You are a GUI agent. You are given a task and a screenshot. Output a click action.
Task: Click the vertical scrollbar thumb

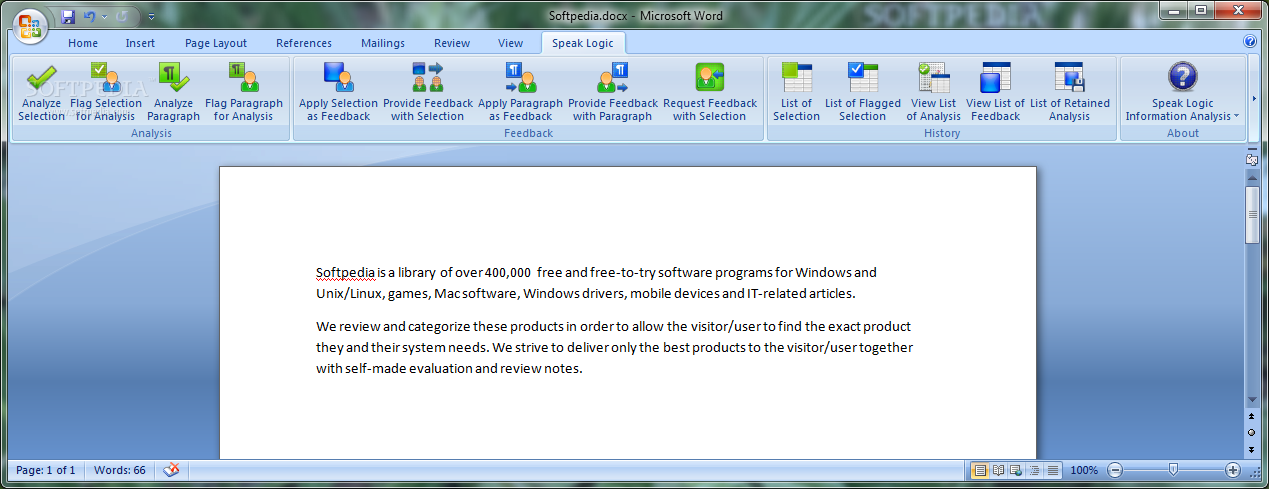pos(1251,213)
